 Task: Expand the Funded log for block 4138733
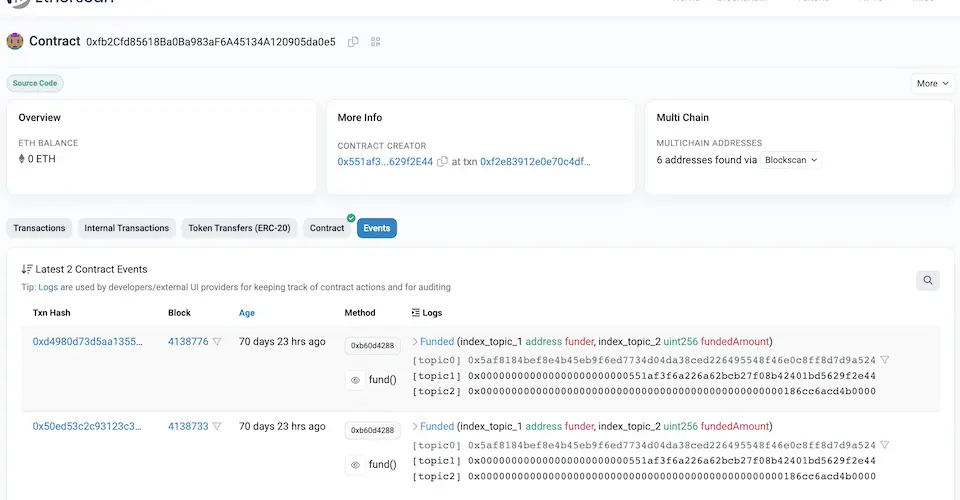pos(415,426)
